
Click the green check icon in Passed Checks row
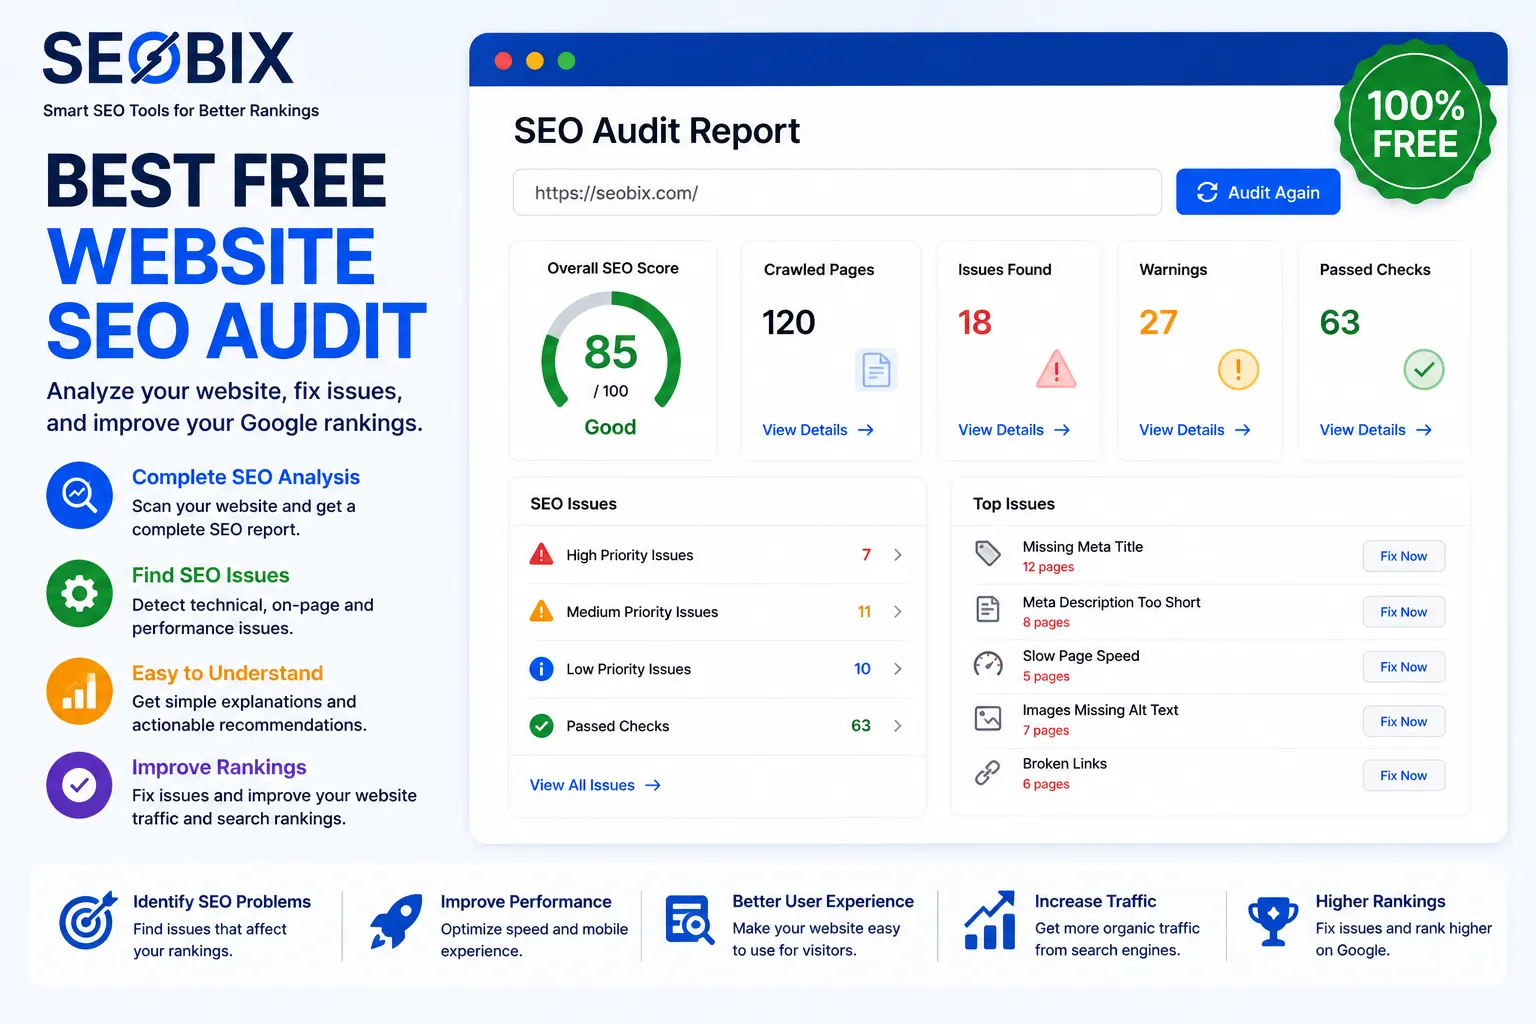click(x=541, y=726)
